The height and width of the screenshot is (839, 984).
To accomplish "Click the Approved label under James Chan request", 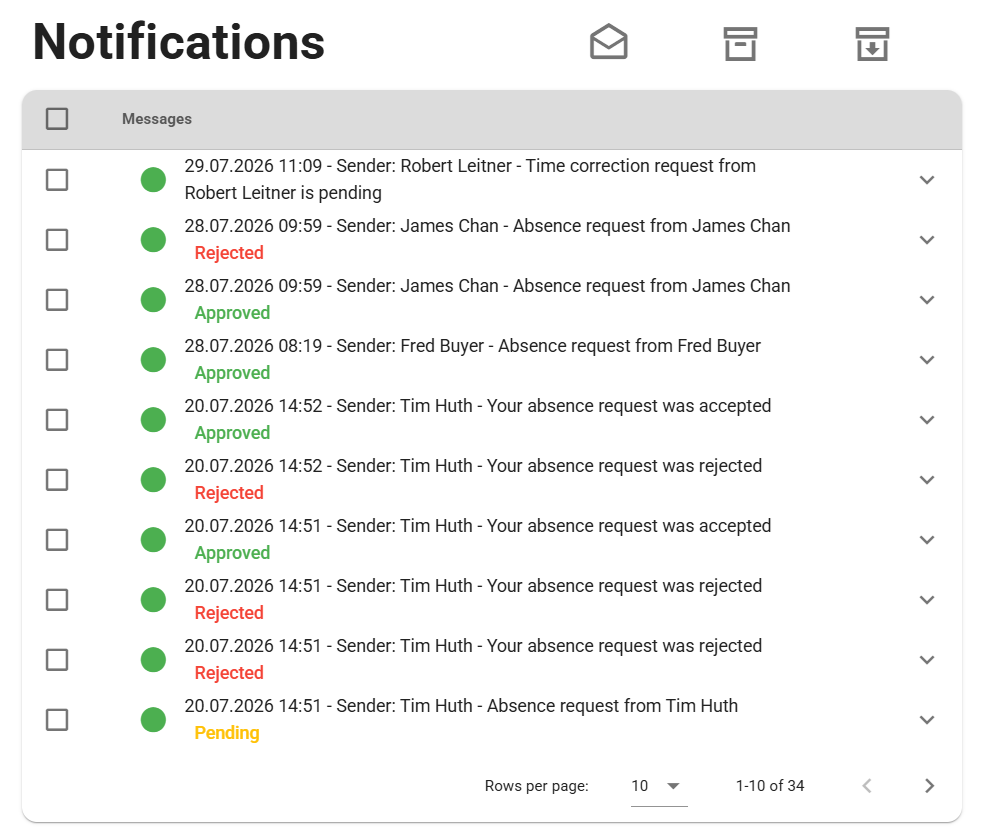I will (x=232, y=313).
